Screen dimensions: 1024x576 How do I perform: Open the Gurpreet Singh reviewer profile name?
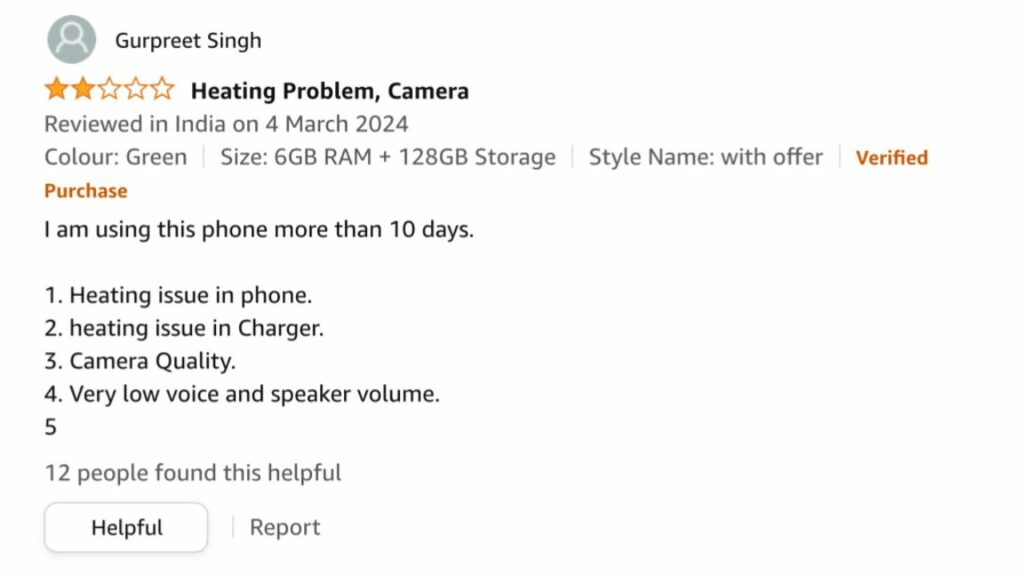pyautogui.click(x=188, y=41)
